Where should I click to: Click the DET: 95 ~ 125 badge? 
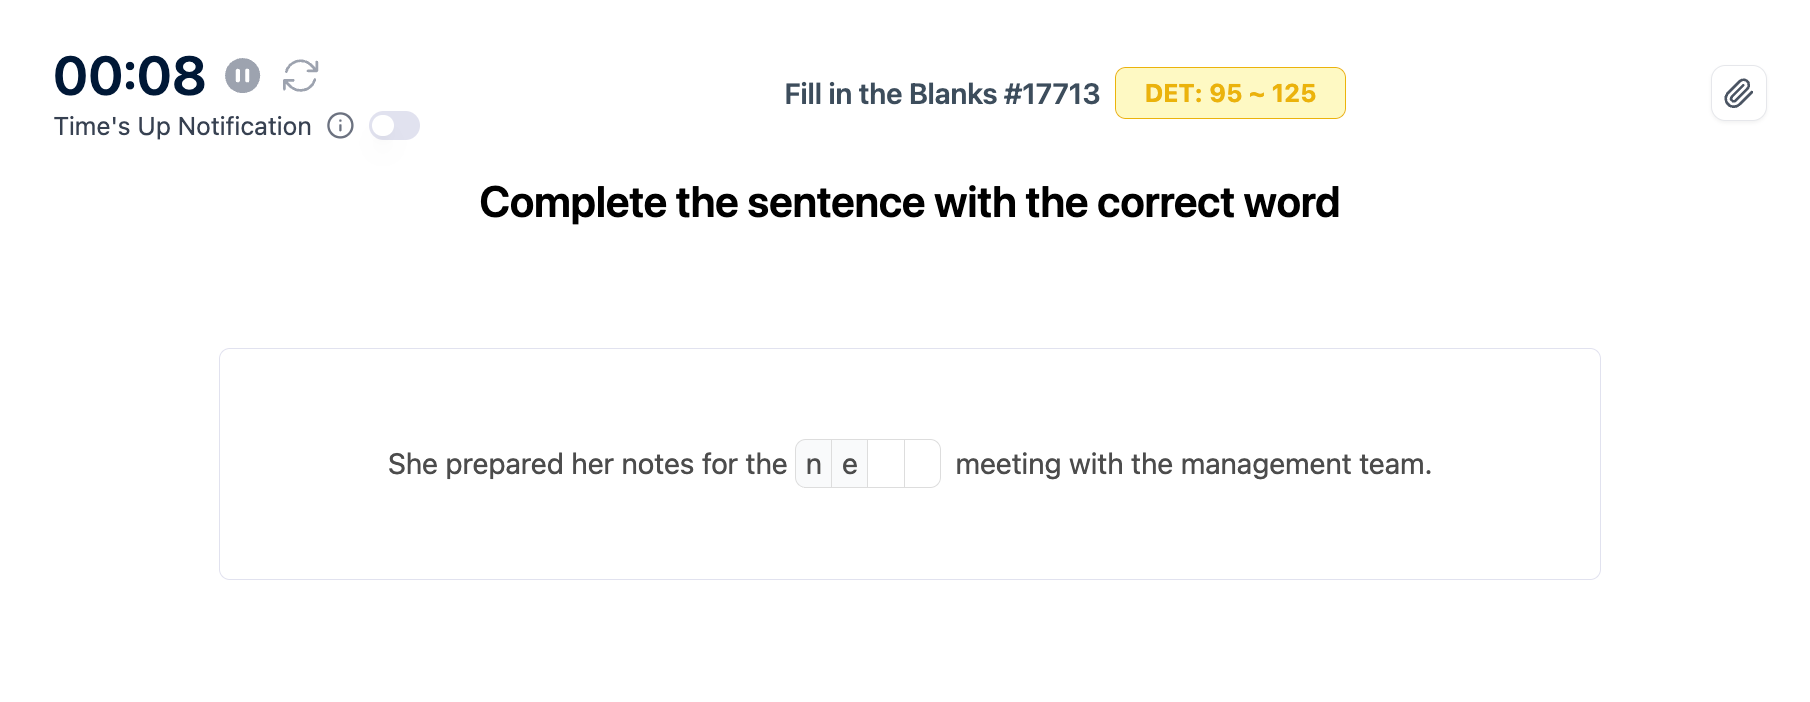(x=1229, y=93)
